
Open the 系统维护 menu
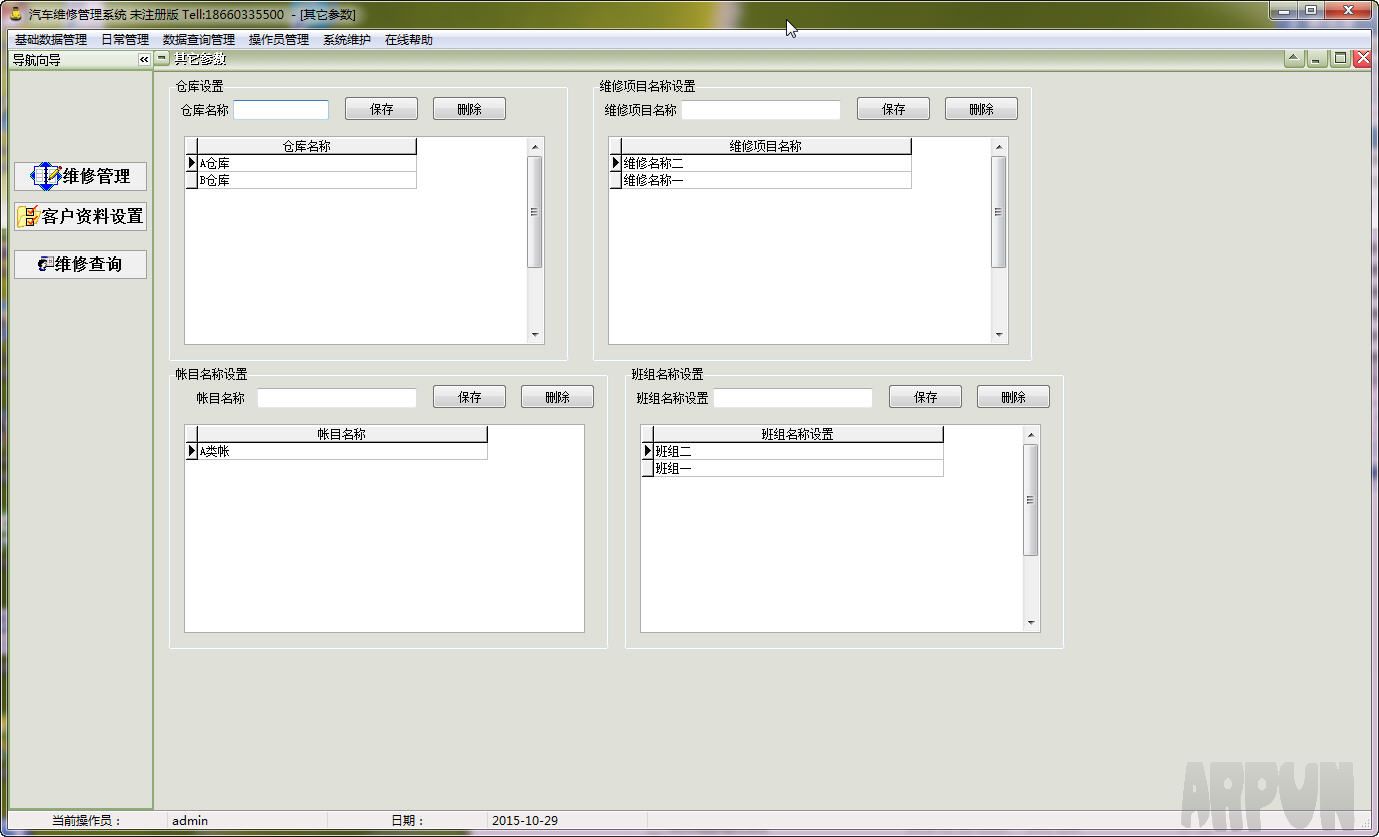point(347,40)
